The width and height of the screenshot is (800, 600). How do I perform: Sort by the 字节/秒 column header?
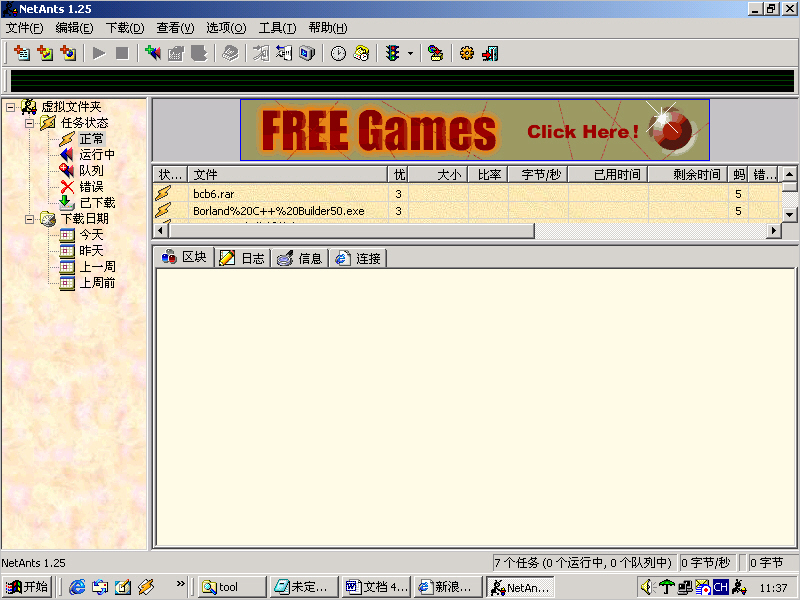pos(538,174)
